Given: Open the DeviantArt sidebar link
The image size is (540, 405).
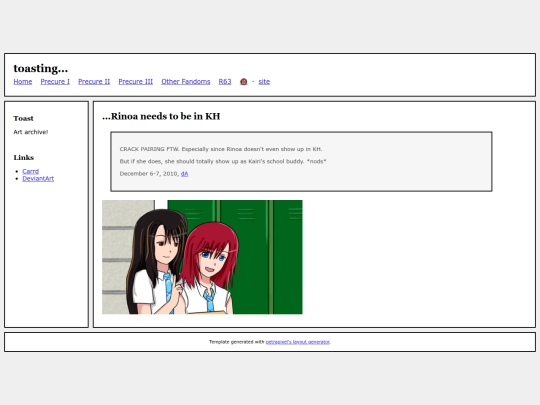Looking at the screenshot, I should [38, 178].
